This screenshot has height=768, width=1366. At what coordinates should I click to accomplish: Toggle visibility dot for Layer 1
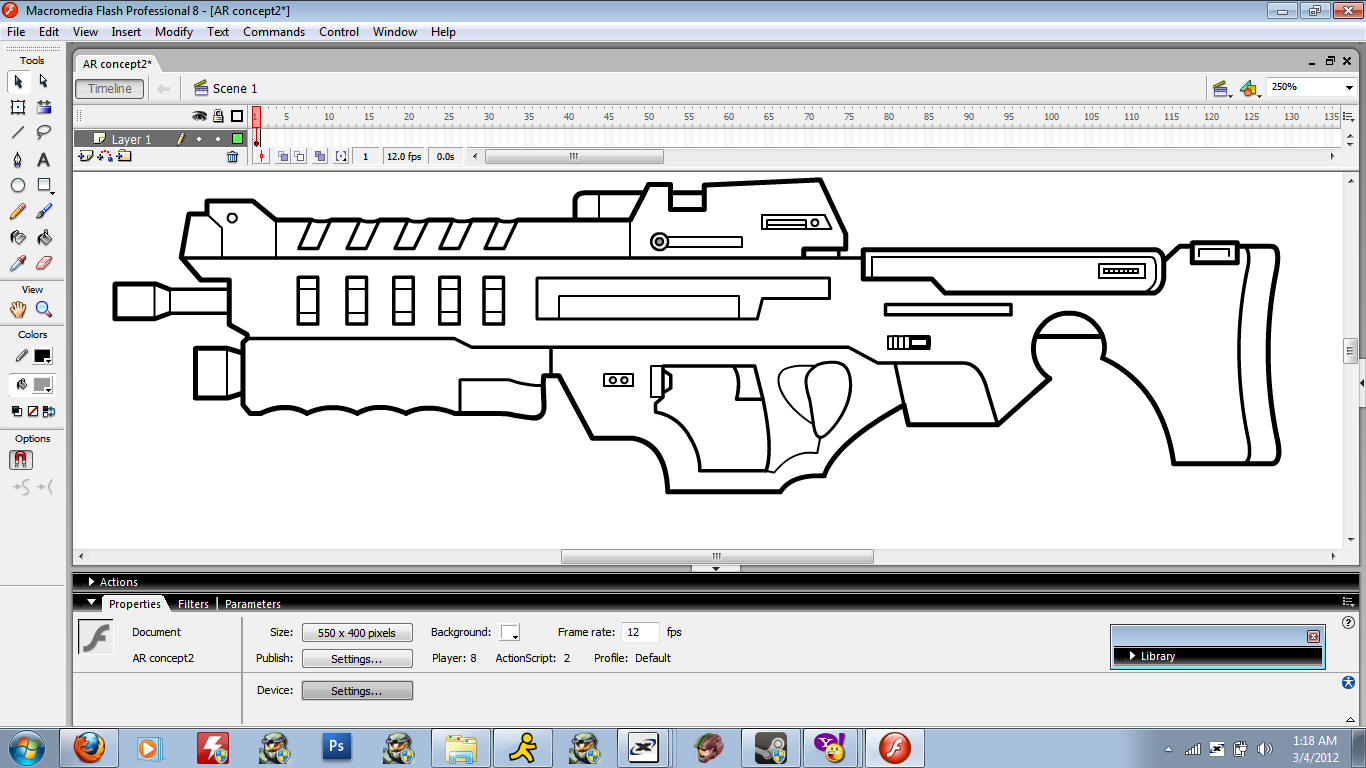[x=199, y=139]
